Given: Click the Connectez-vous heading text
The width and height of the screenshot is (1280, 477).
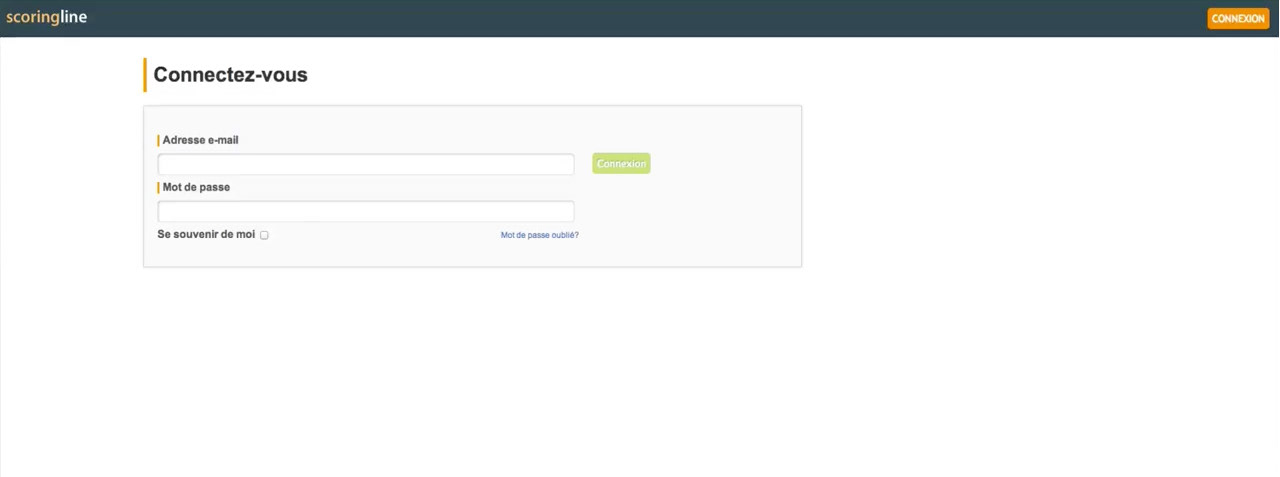Looking at the screenshot, I should click(x=230, y=75).
